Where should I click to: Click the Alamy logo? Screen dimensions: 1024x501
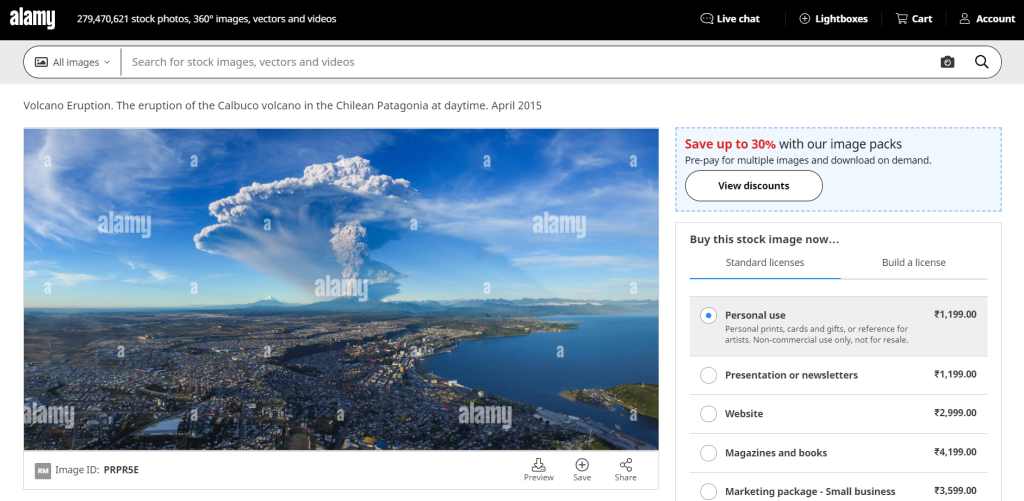32,18
